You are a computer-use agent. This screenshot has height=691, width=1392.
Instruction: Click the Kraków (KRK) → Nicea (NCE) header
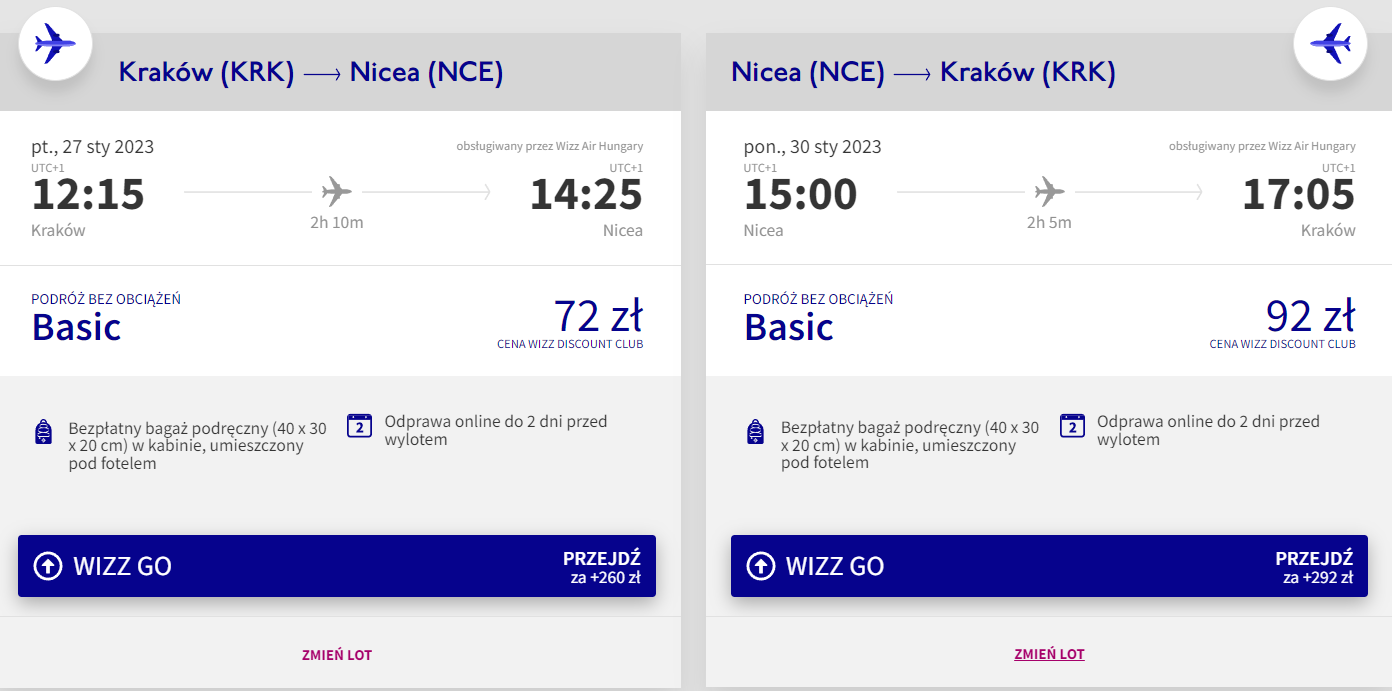coord(311,73)
